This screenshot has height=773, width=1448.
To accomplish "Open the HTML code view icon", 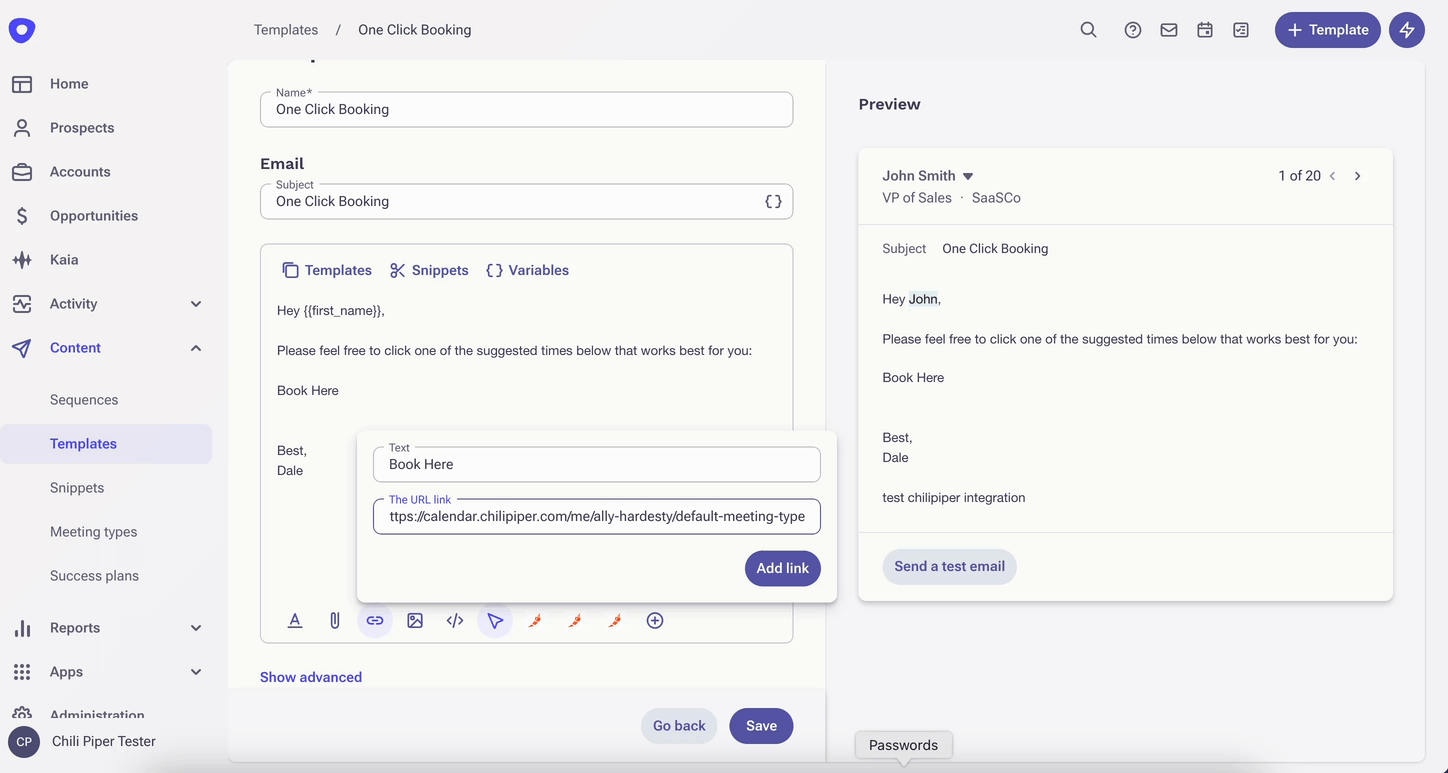I will click(x=455, y=621).
